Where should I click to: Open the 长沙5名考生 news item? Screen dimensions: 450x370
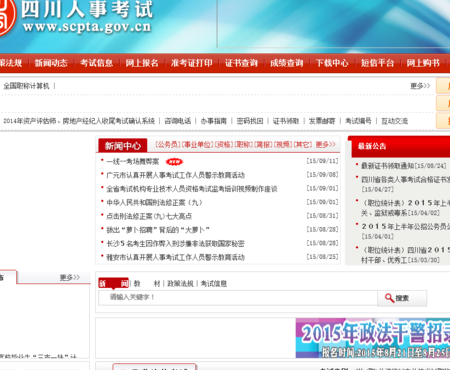click(x=175, y=244)
